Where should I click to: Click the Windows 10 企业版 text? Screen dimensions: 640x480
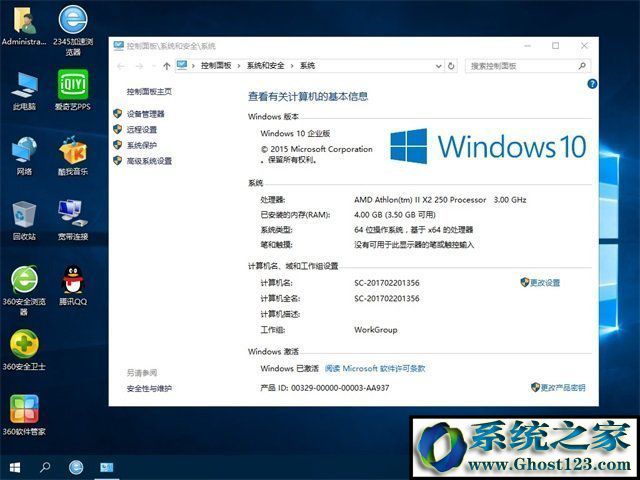click(x=295, y=133)
